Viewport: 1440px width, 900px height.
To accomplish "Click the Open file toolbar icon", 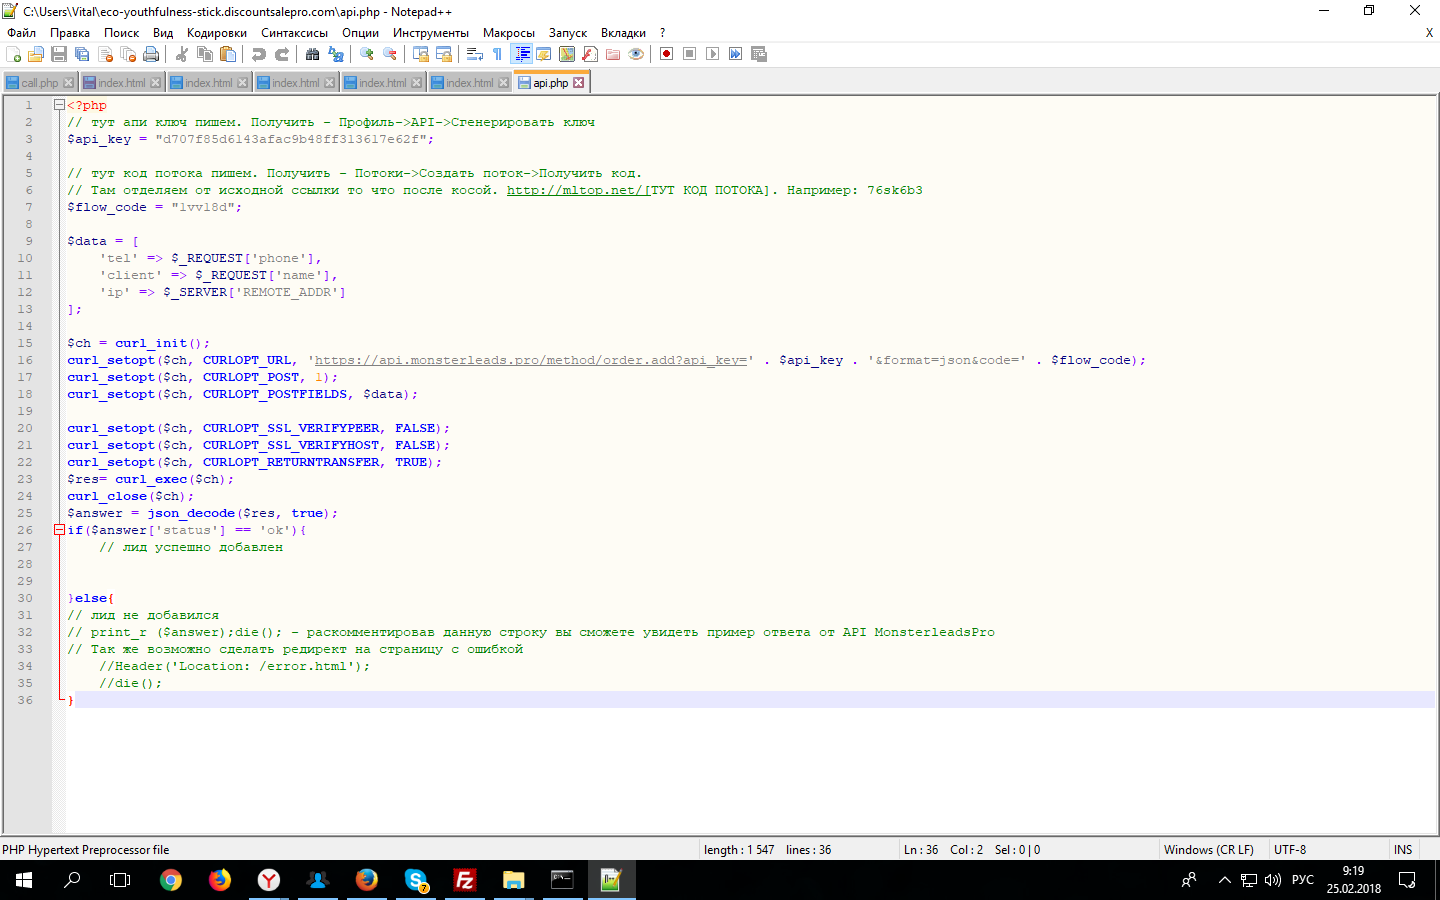I will tap(36, 54).
